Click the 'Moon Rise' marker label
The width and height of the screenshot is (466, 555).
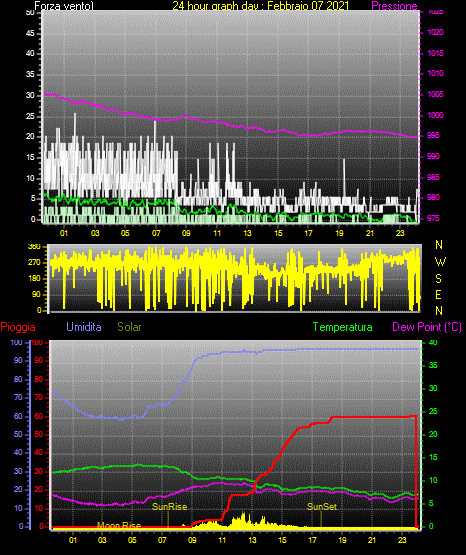tap(119, 525)
